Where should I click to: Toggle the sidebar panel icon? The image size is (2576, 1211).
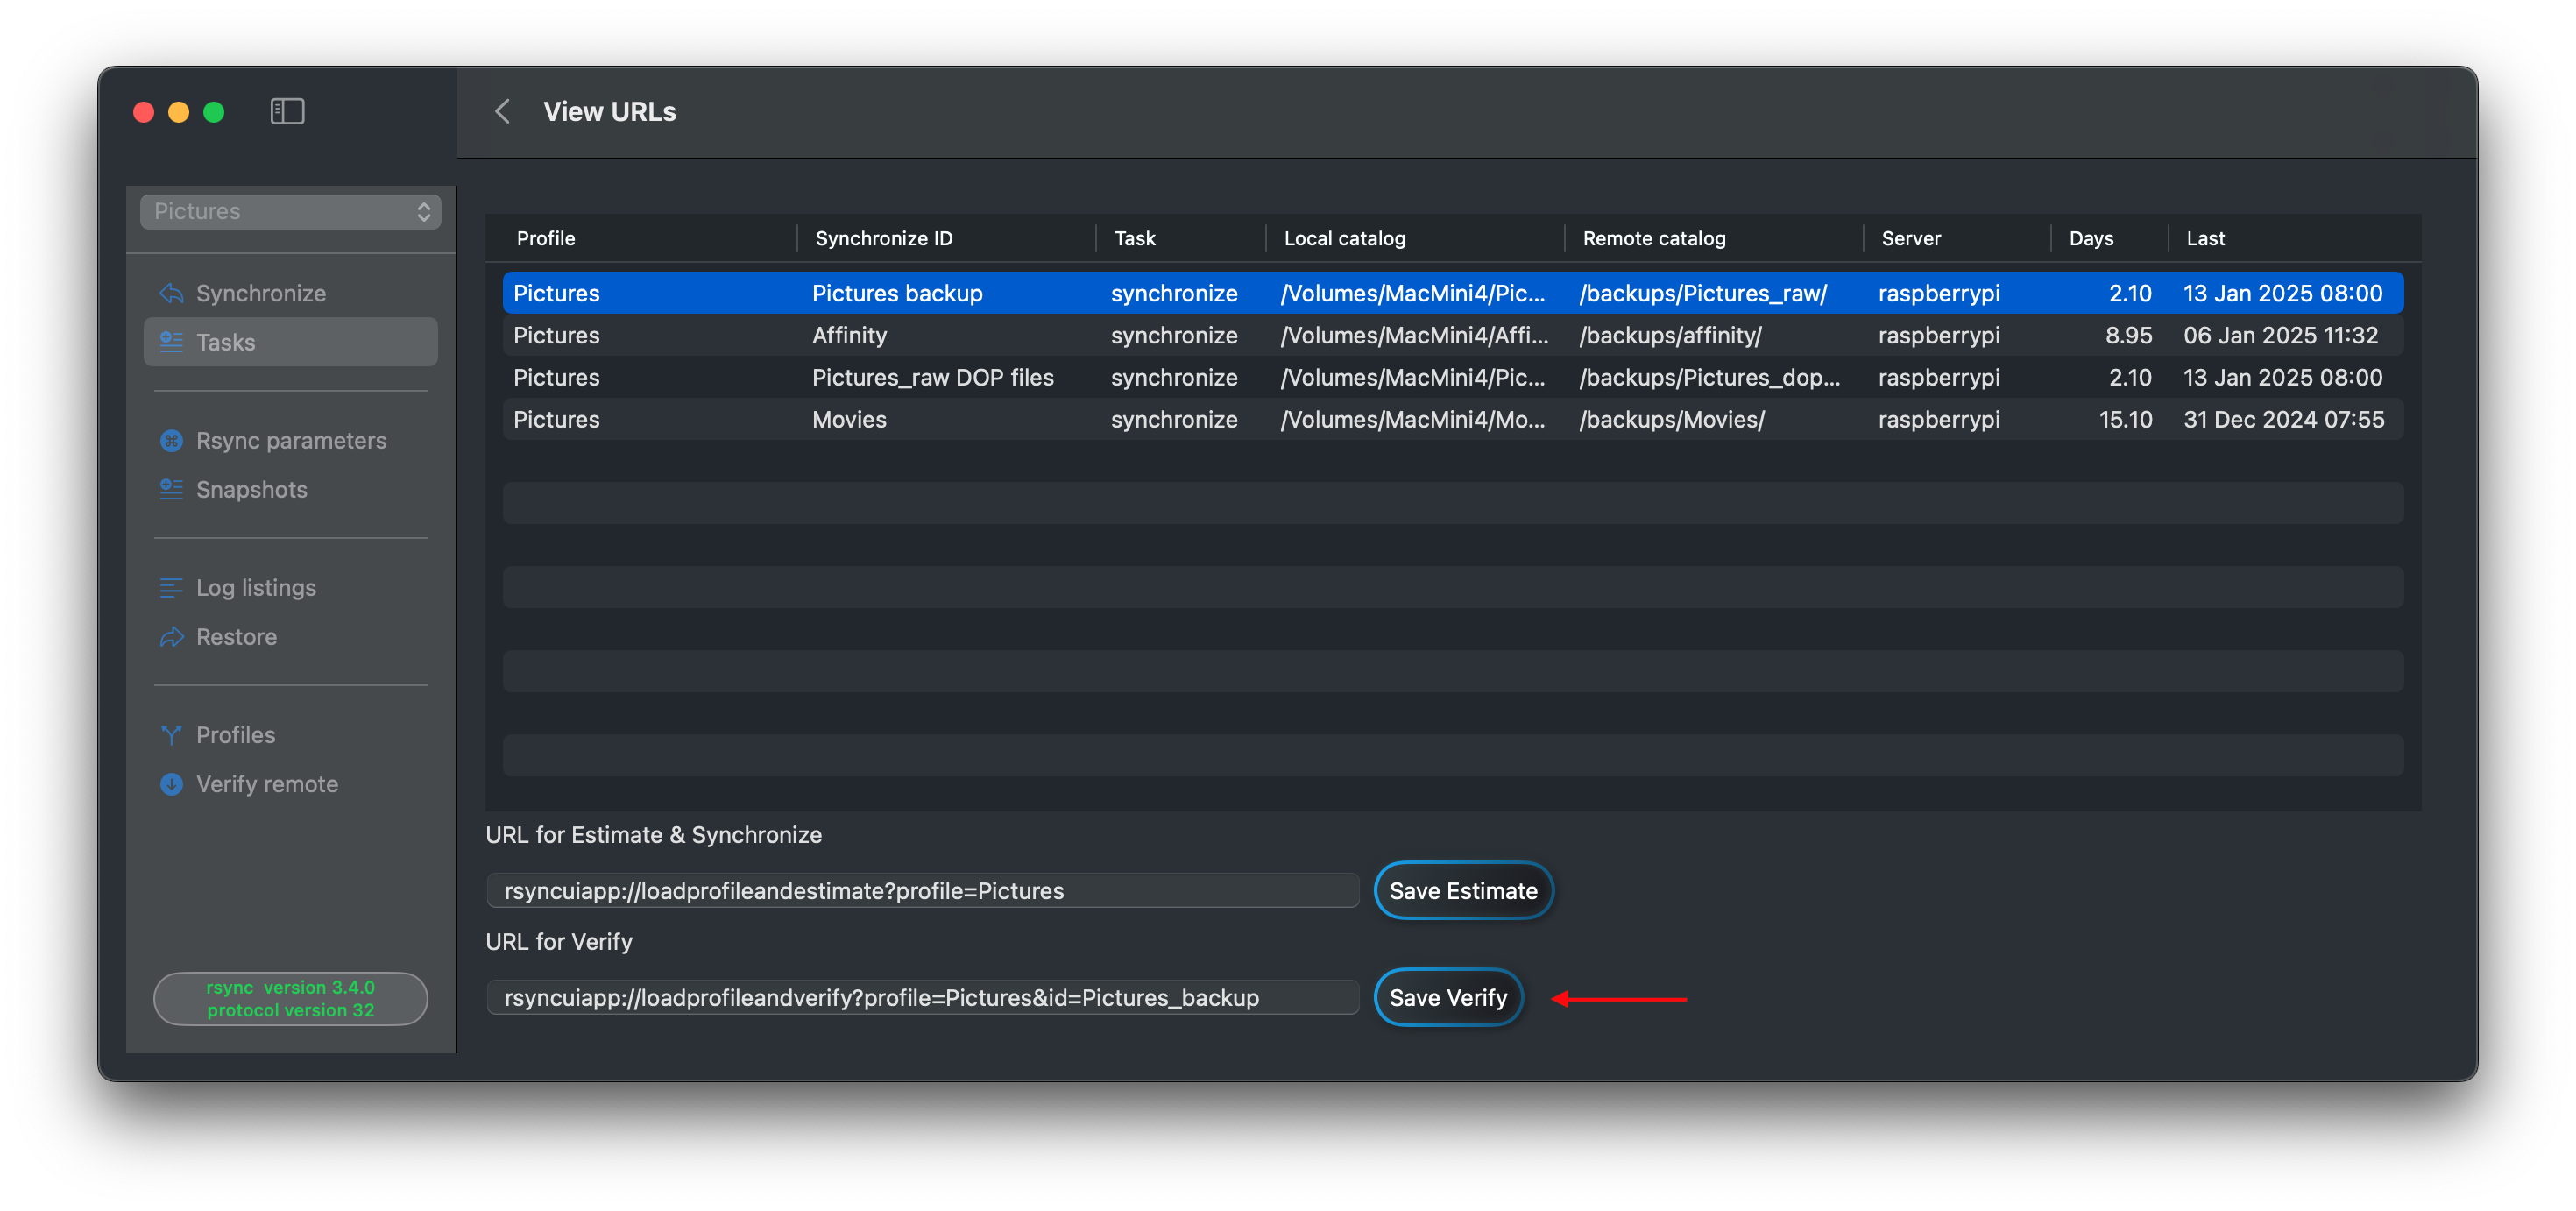click(287, 111)
